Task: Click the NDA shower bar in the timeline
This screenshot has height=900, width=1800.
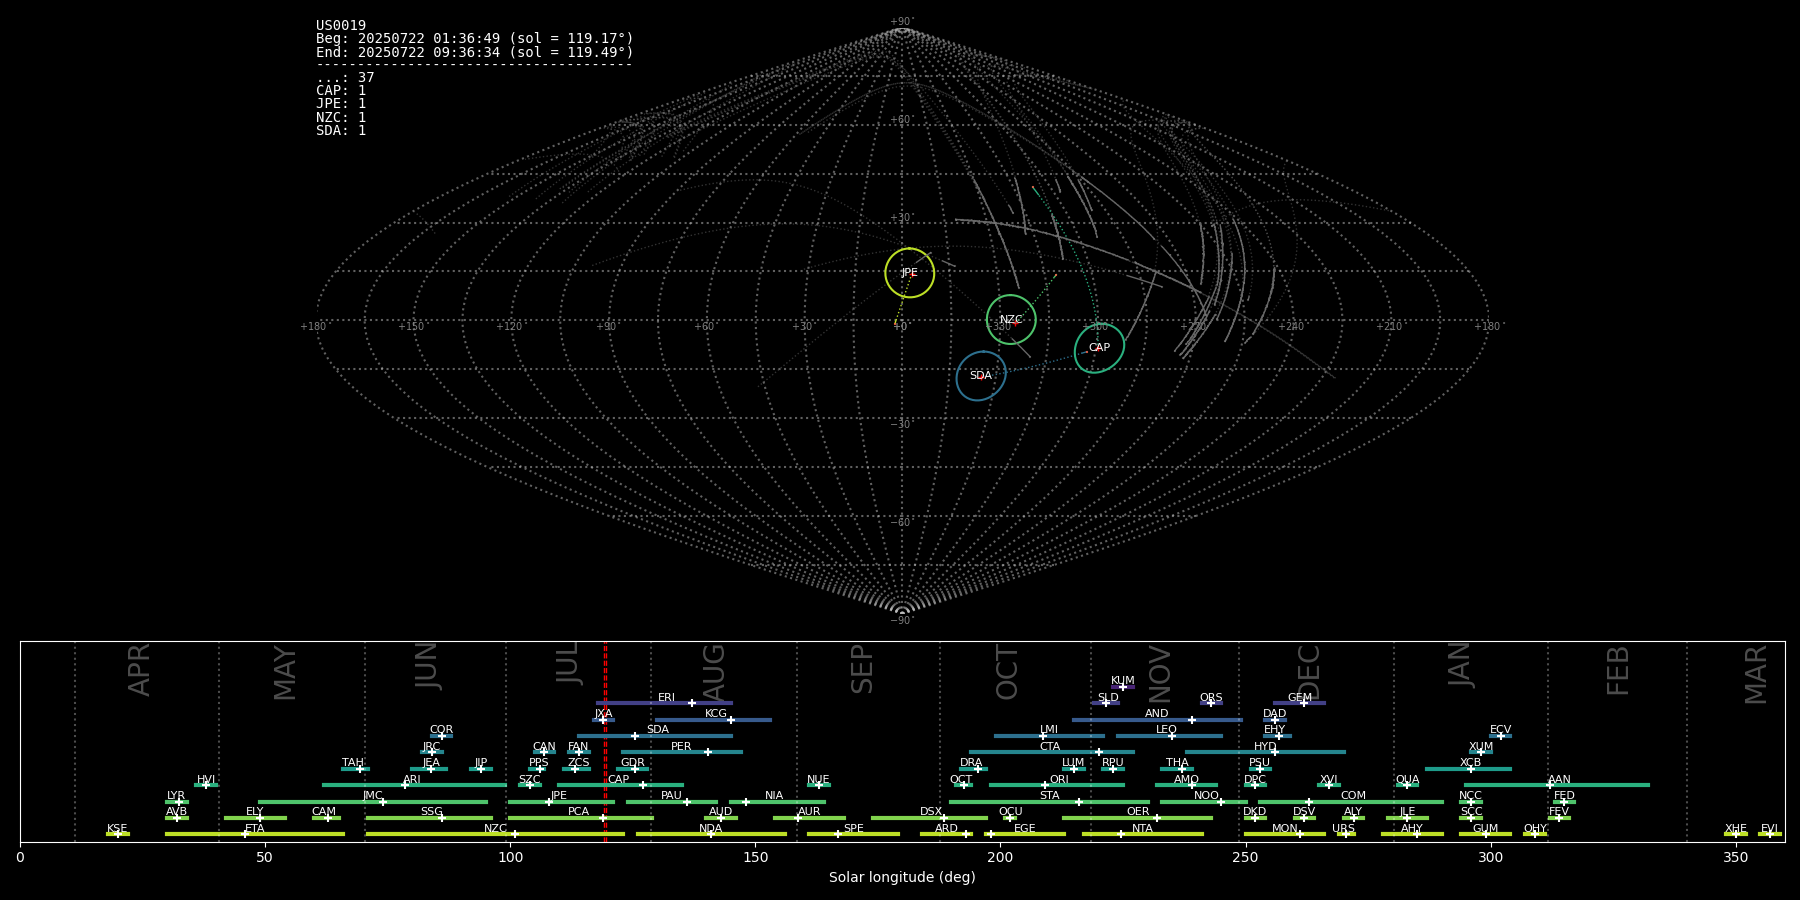Action: (711, 834)
